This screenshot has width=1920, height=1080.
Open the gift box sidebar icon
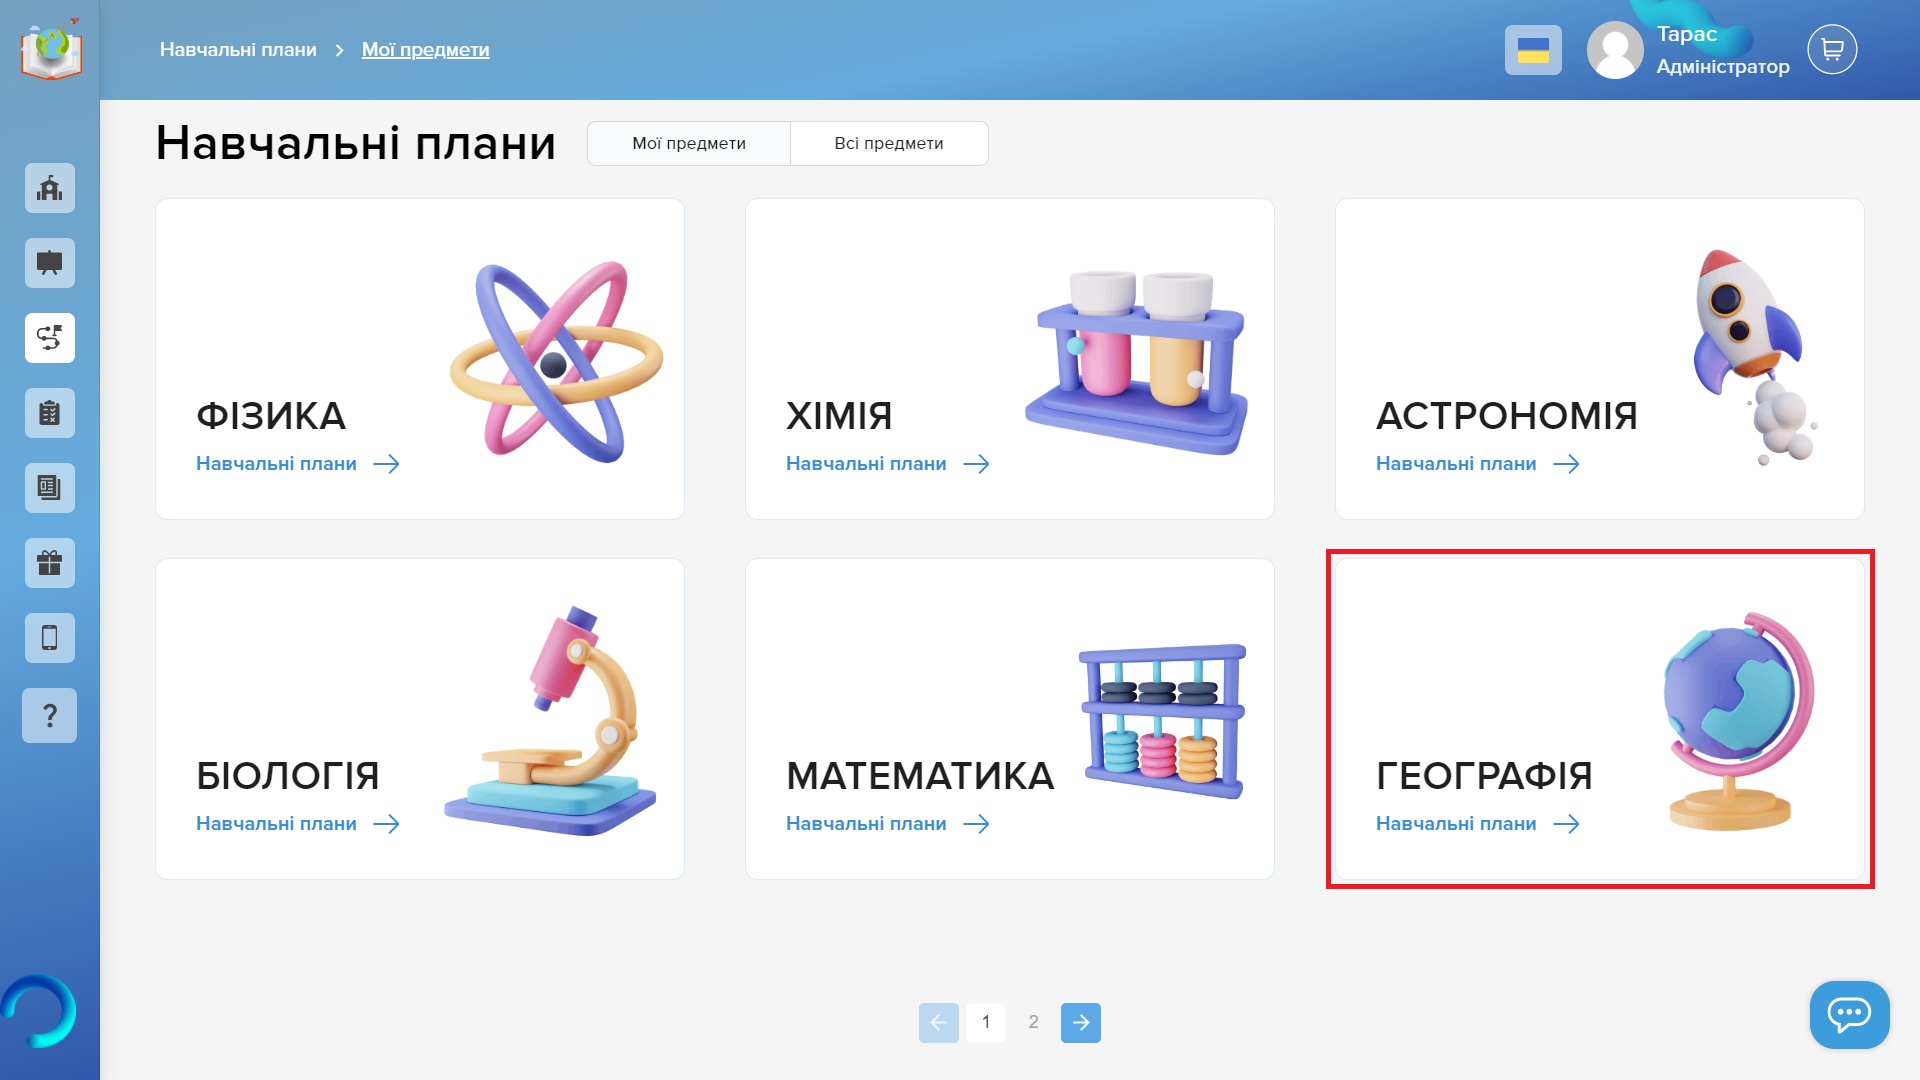[50, 563]
